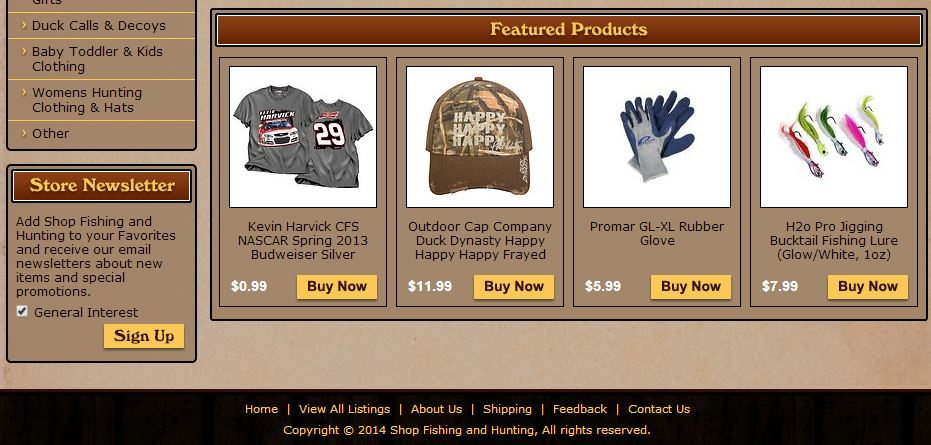Buy the $0.99 Kevin Harvick shirt now

pyautogui.click(x=337, y=286)
